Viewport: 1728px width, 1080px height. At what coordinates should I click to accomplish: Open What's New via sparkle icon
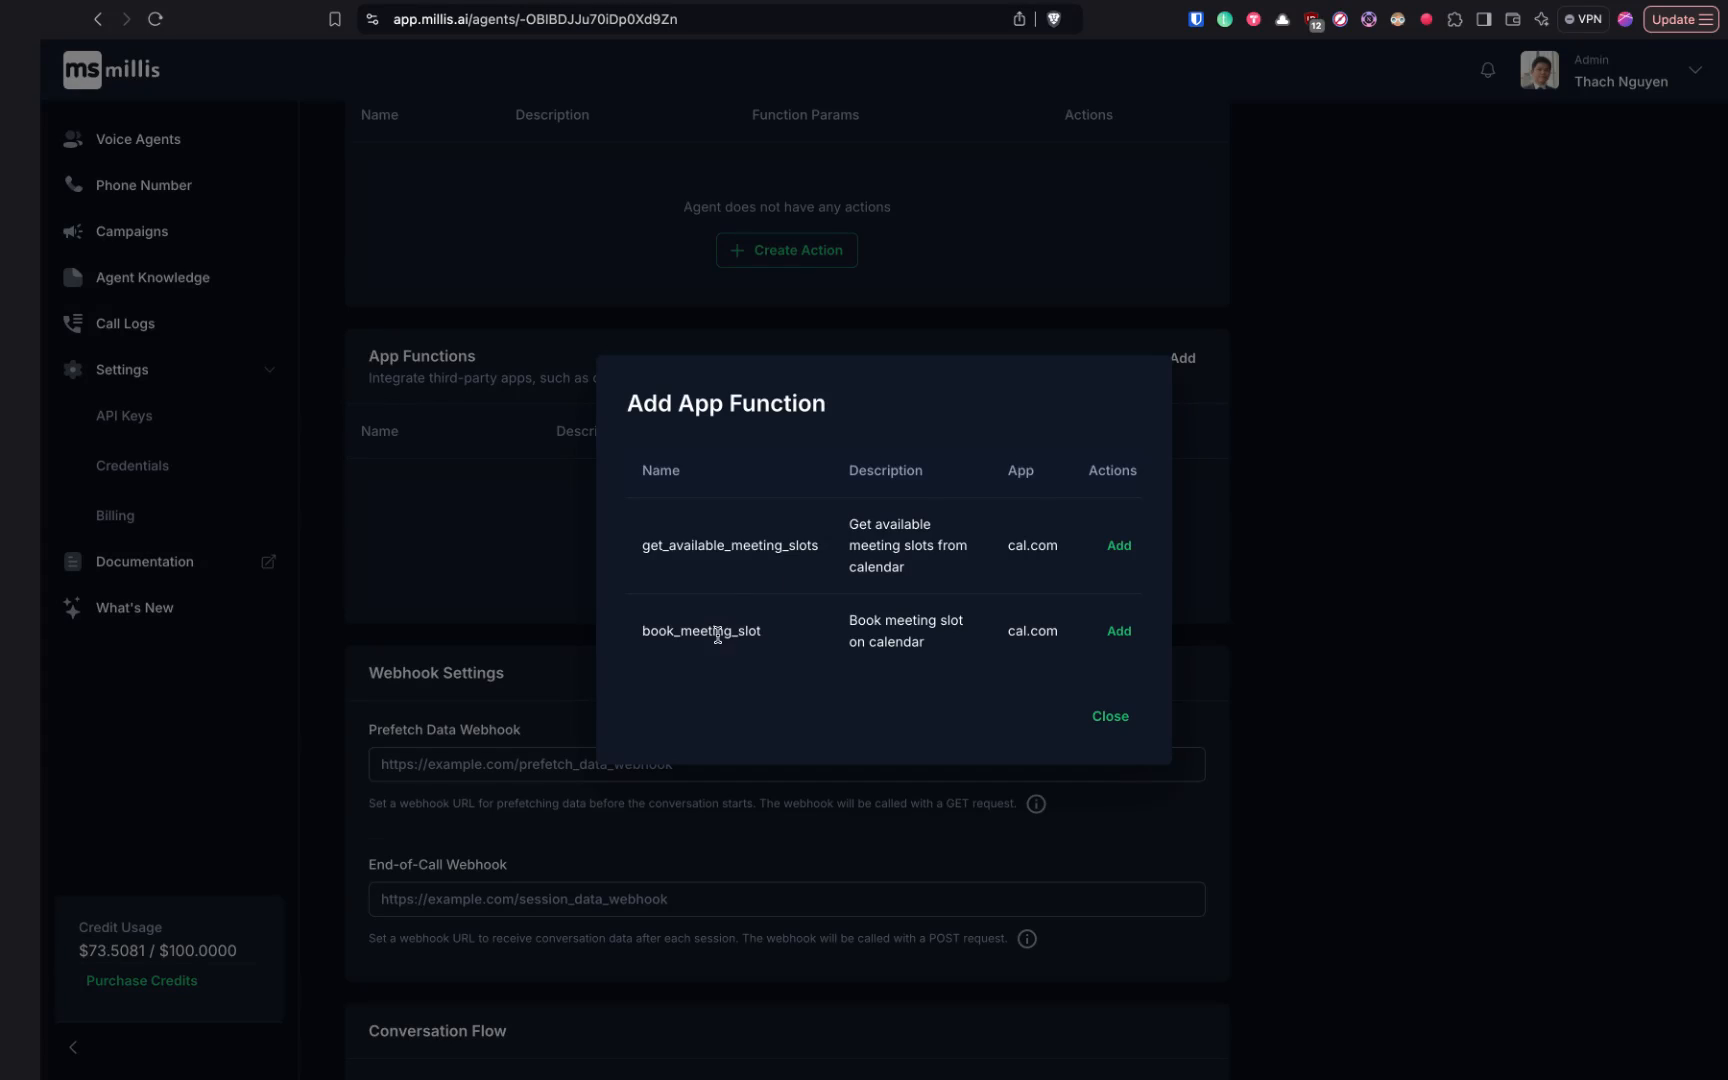pyautogui.click(x=72, y=607)
